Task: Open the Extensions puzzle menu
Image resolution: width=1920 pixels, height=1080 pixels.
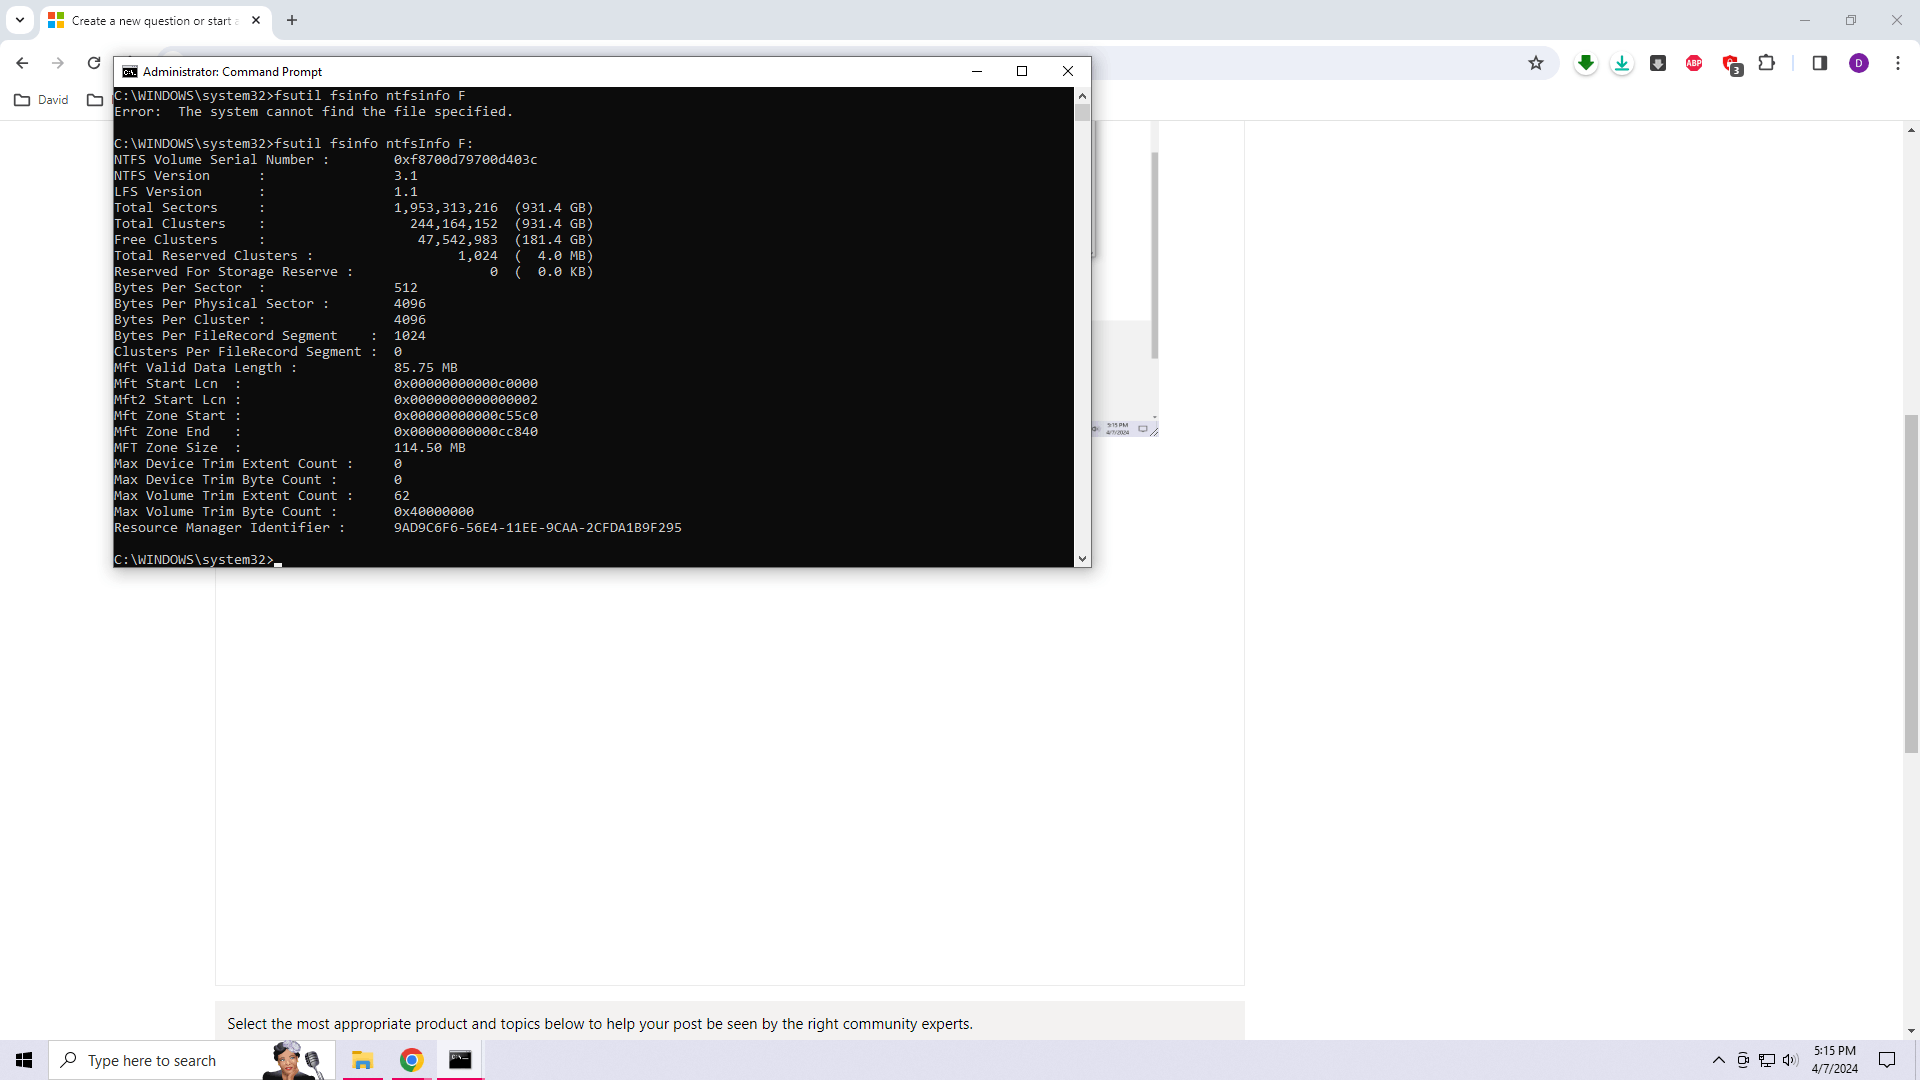Action: tap(1767, 63)
